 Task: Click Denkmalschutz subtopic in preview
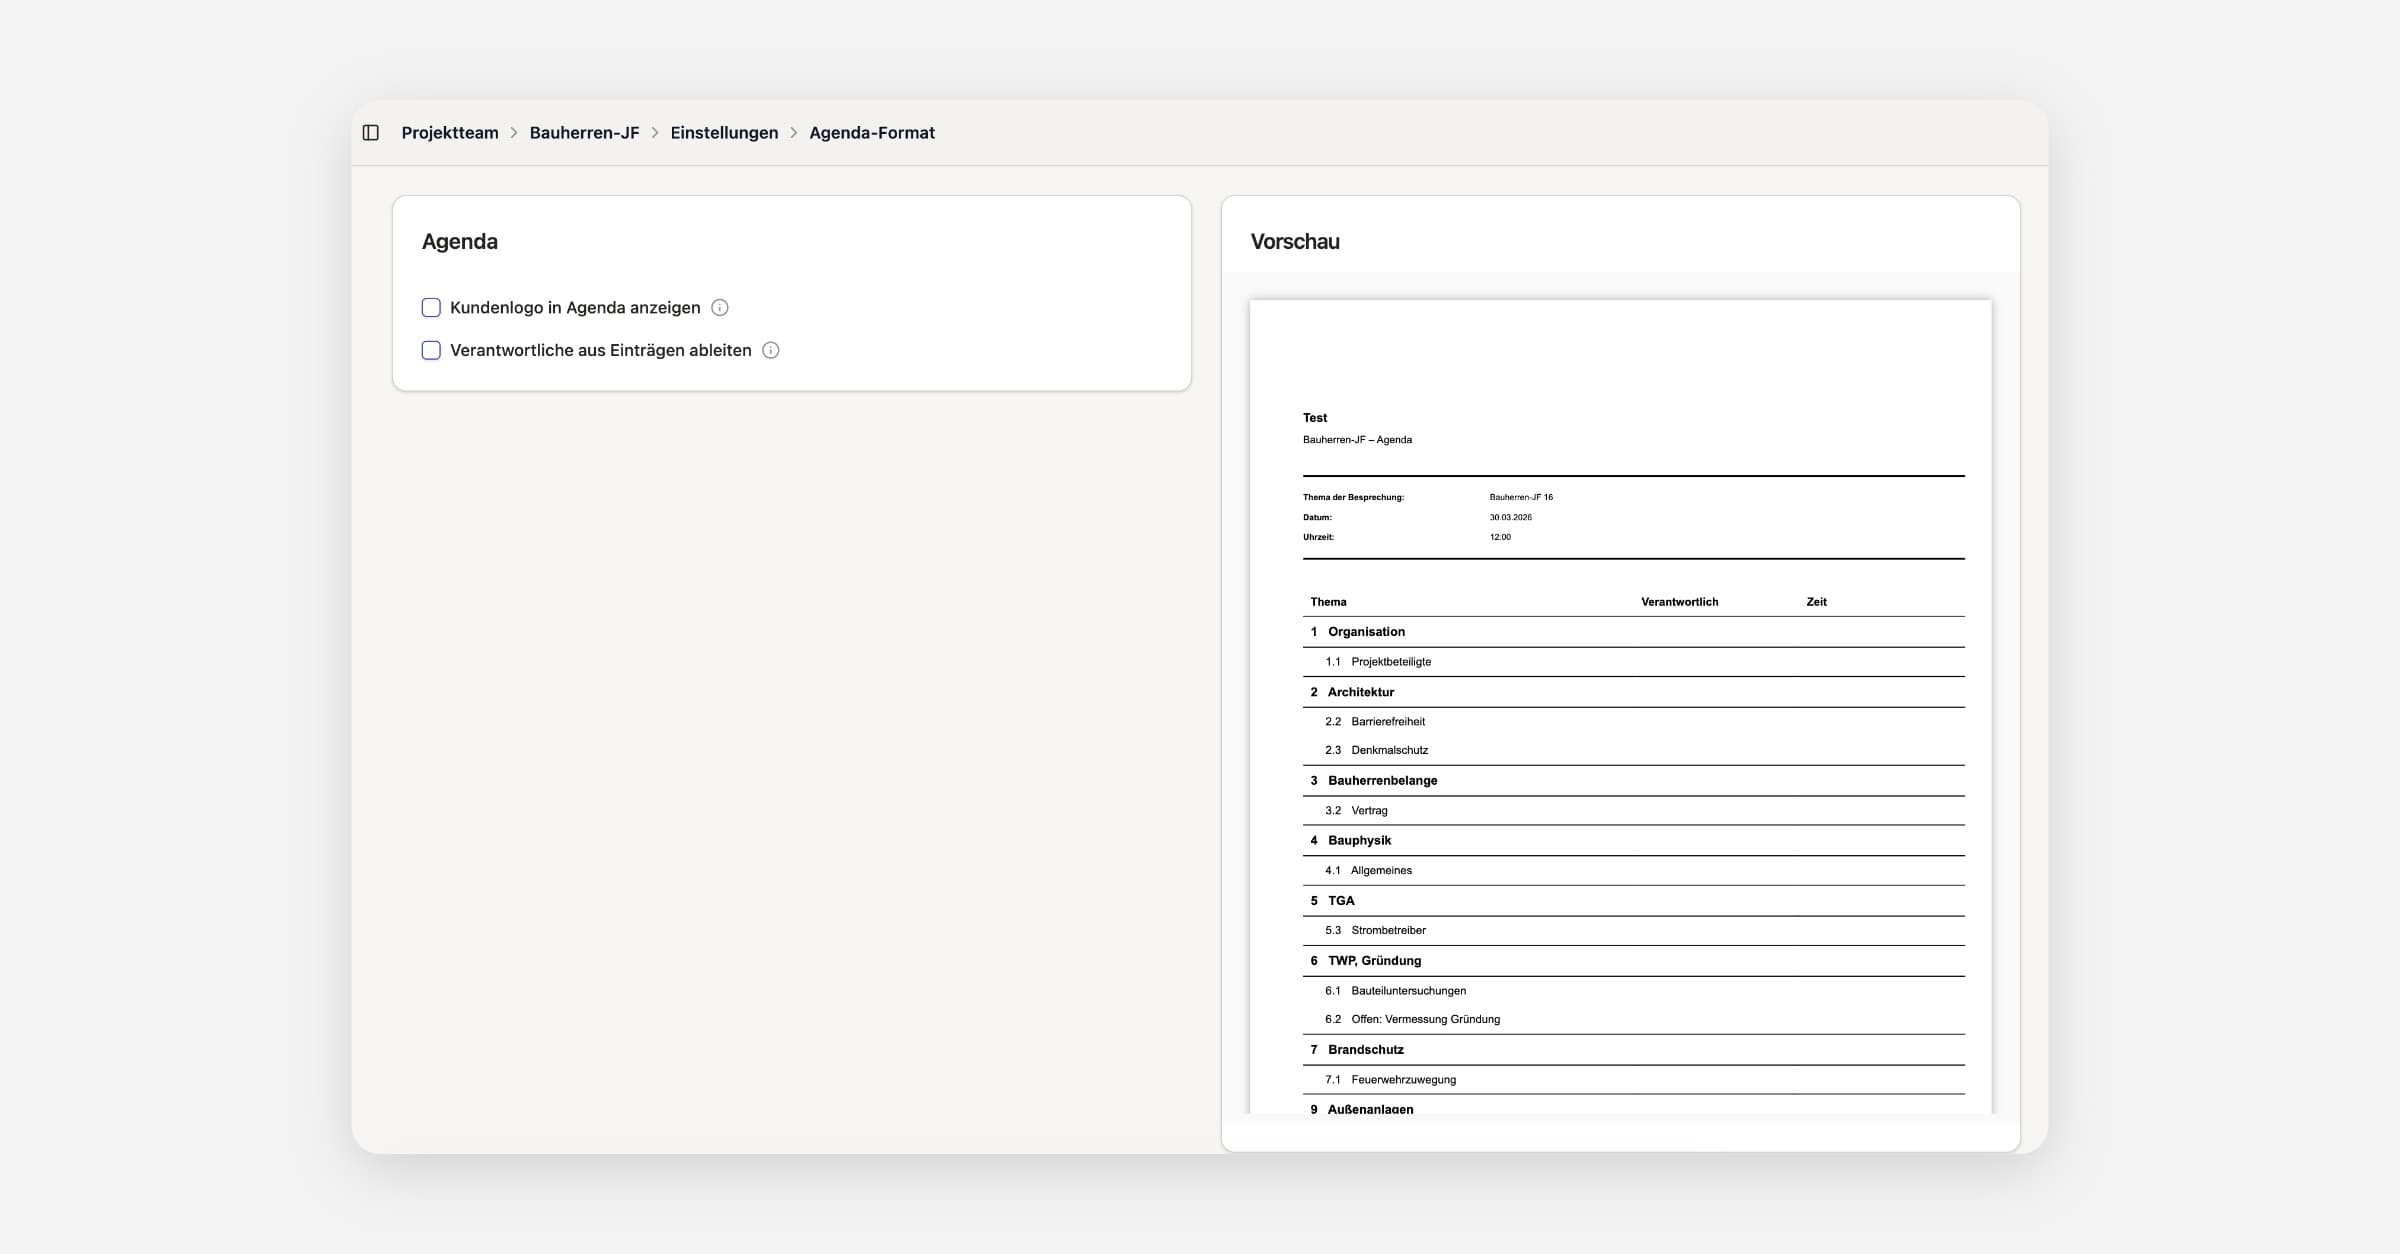point(1389,750)
